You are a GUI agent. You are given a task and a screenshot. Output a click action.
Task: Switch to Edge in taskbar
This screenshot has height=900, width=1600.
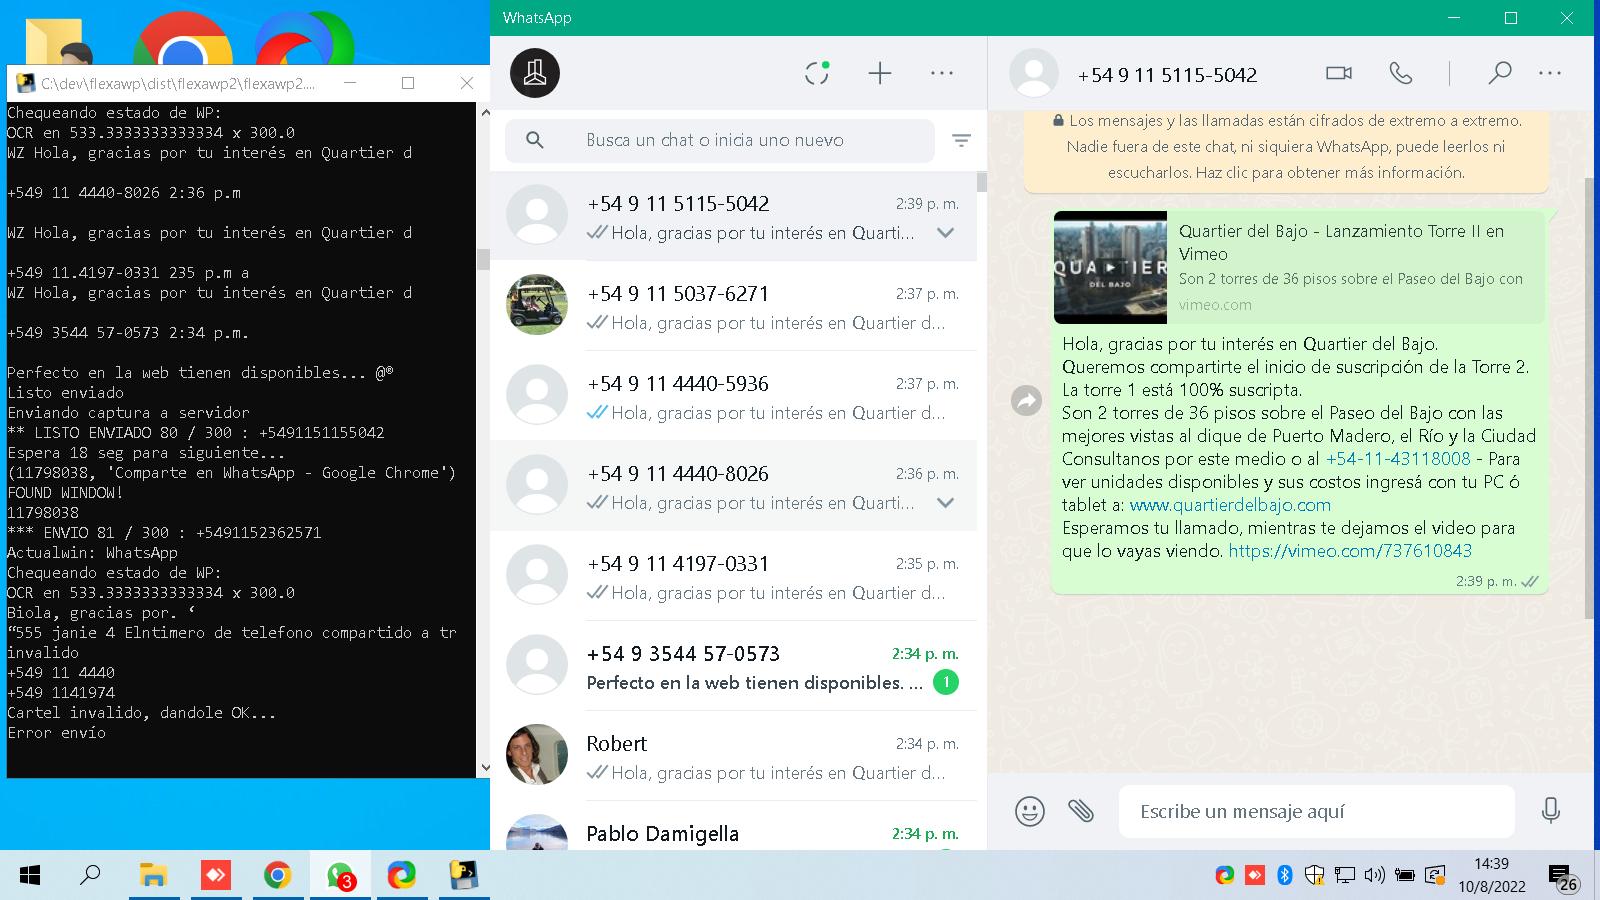click(402, 876)
